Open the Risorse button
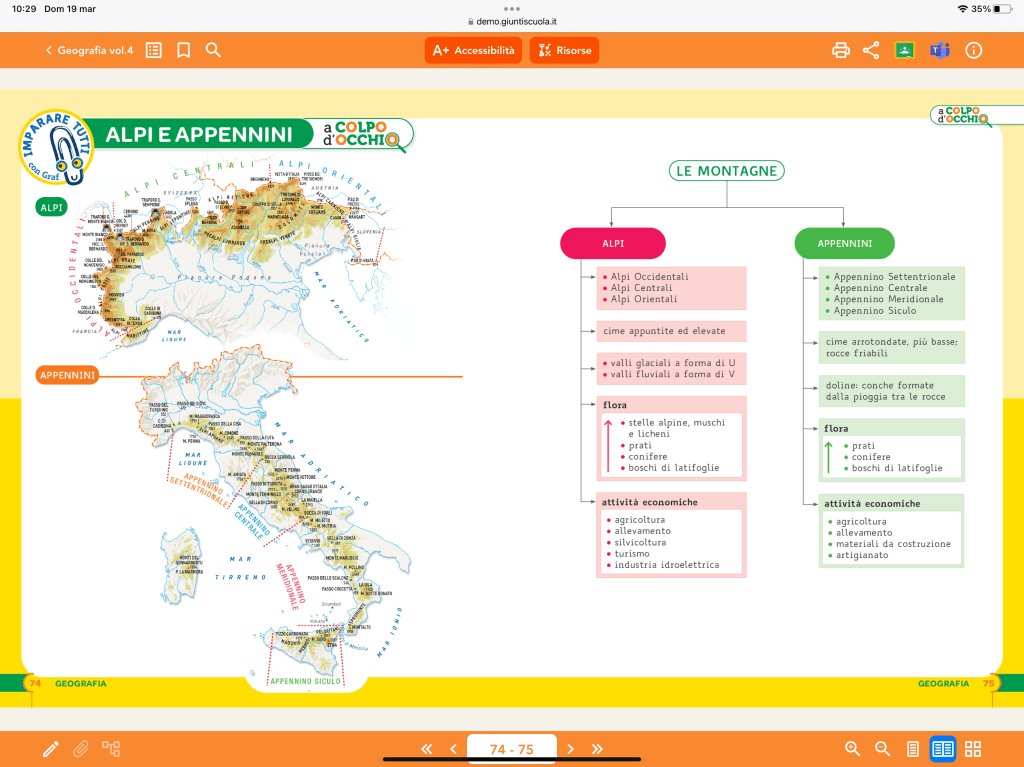The height and width of the screenshot is (767, 1024). coord(564,50)
